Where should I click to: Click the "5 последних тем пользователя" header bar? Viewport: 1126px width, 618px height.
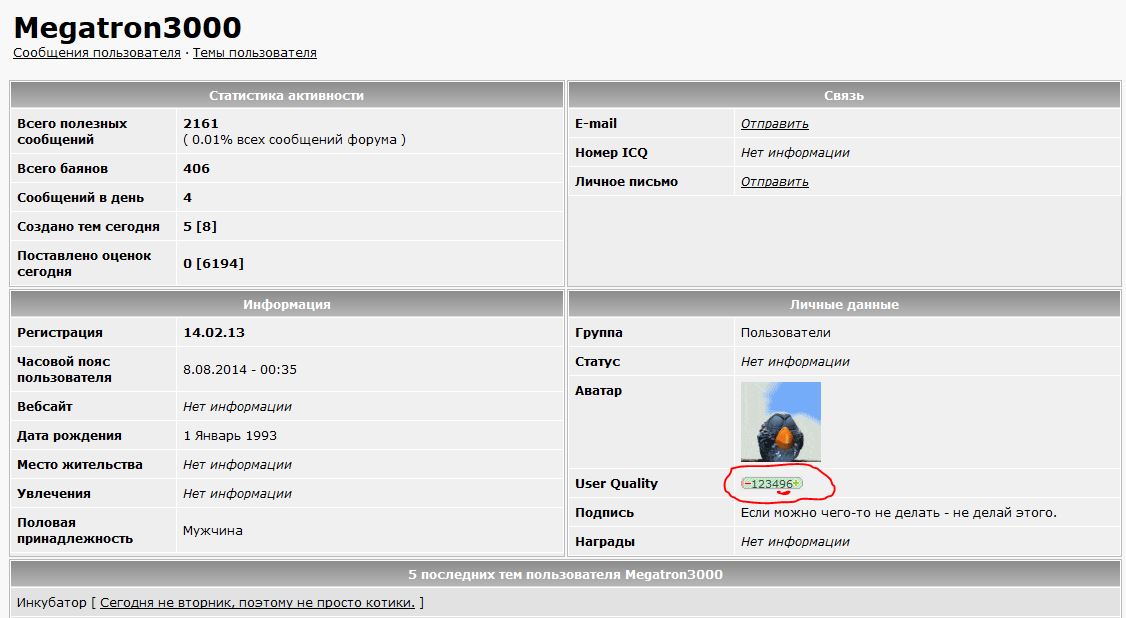[x=565, y=574]
